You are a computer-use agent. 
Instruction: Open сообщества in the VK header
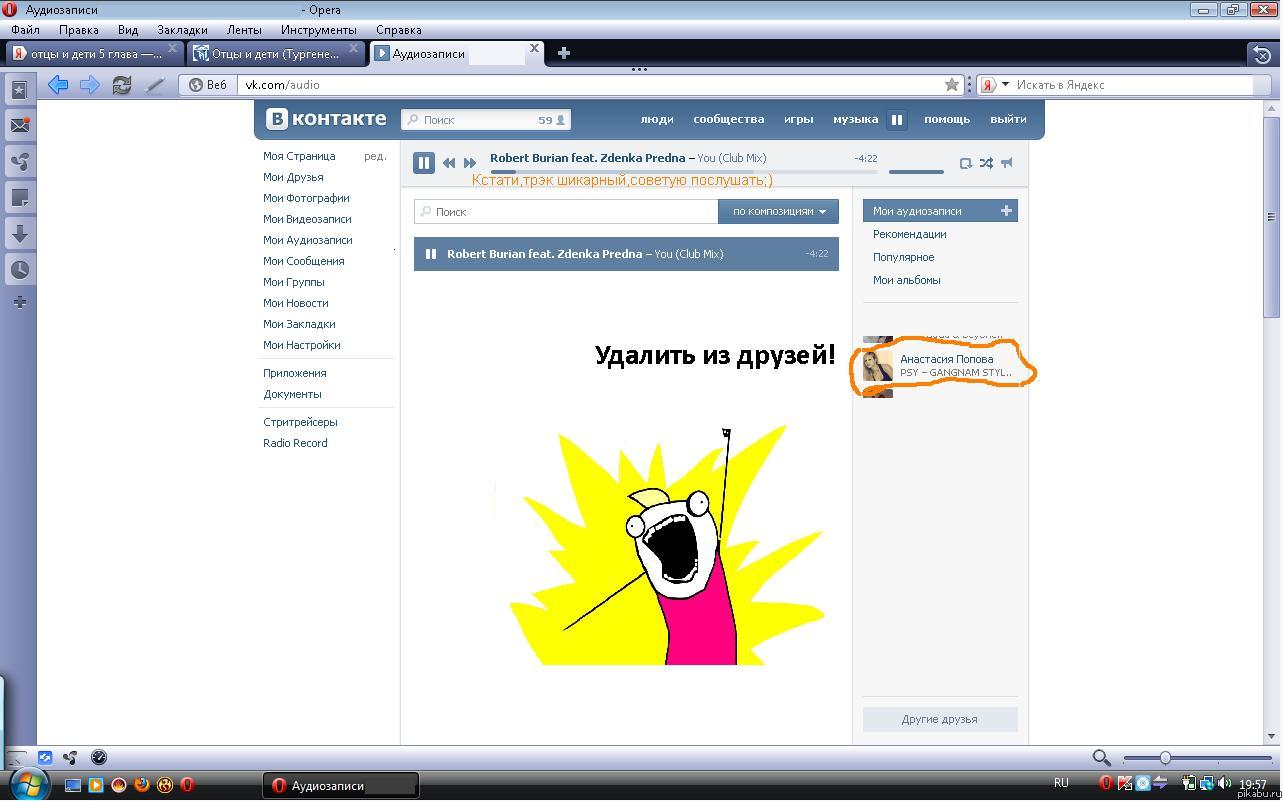point(729,119)
